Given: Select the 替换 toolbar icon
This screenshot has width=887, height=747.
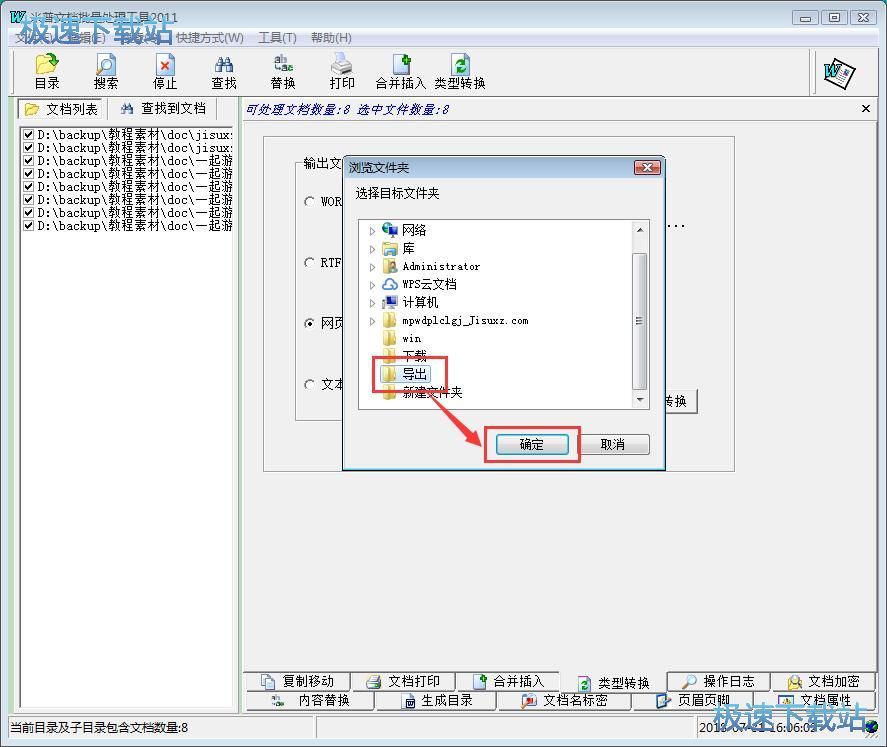Looking at the screenshot, I should [283, 71].
